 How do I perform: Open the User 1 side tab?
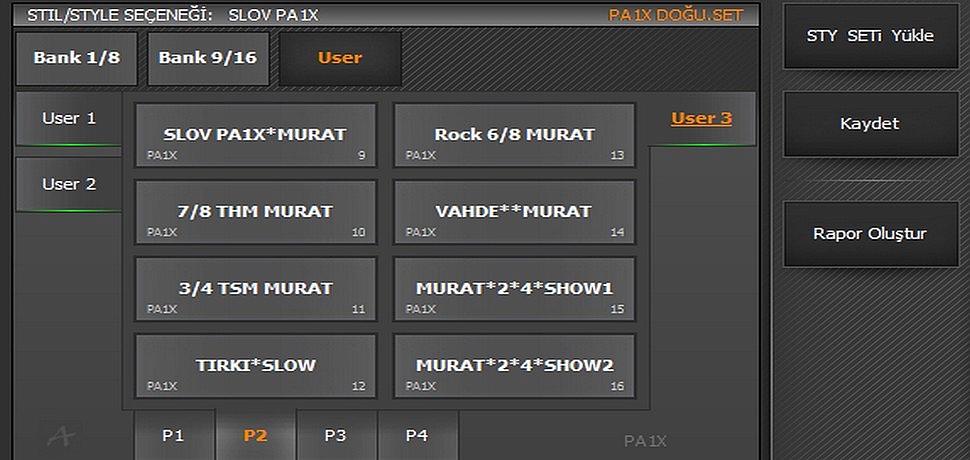pos(69,119)
